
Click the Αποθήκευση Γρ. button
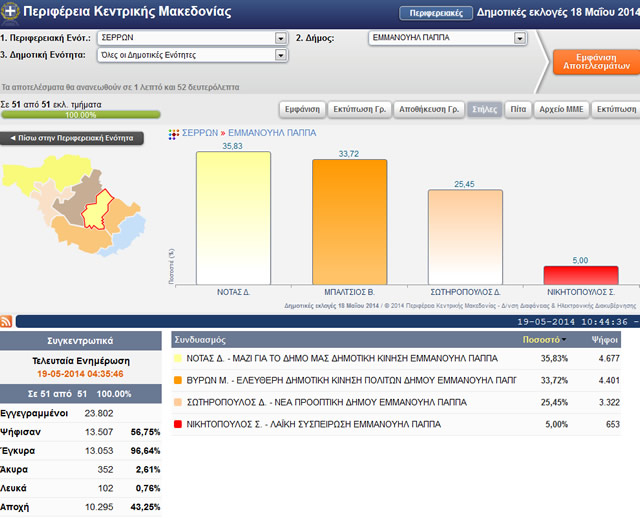click(x=427, y=109)
